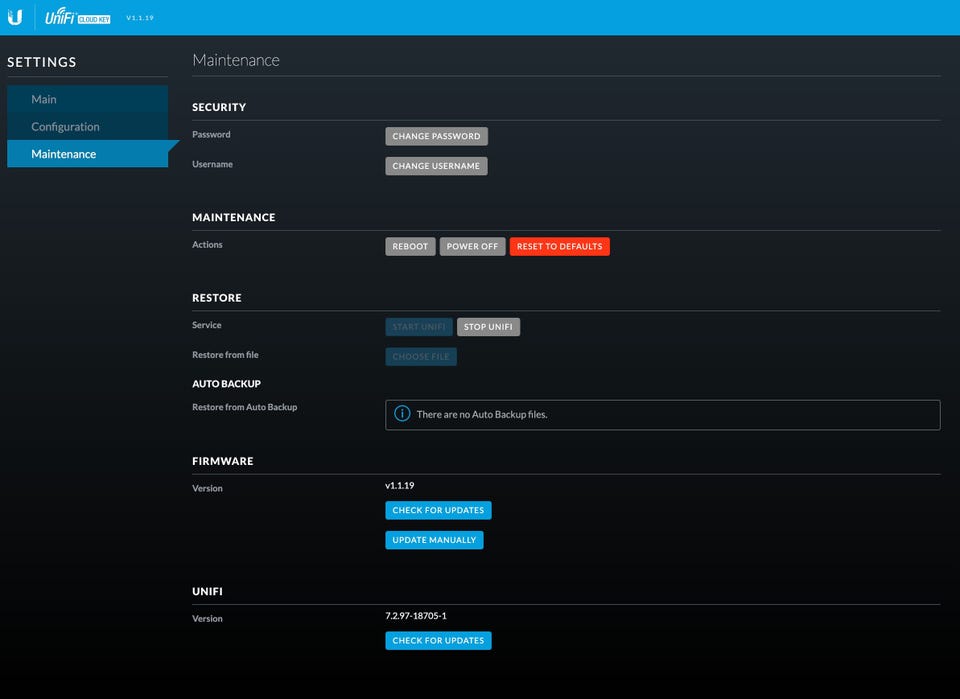
Task: Click Choose File for restore
Action: (421, 356)
